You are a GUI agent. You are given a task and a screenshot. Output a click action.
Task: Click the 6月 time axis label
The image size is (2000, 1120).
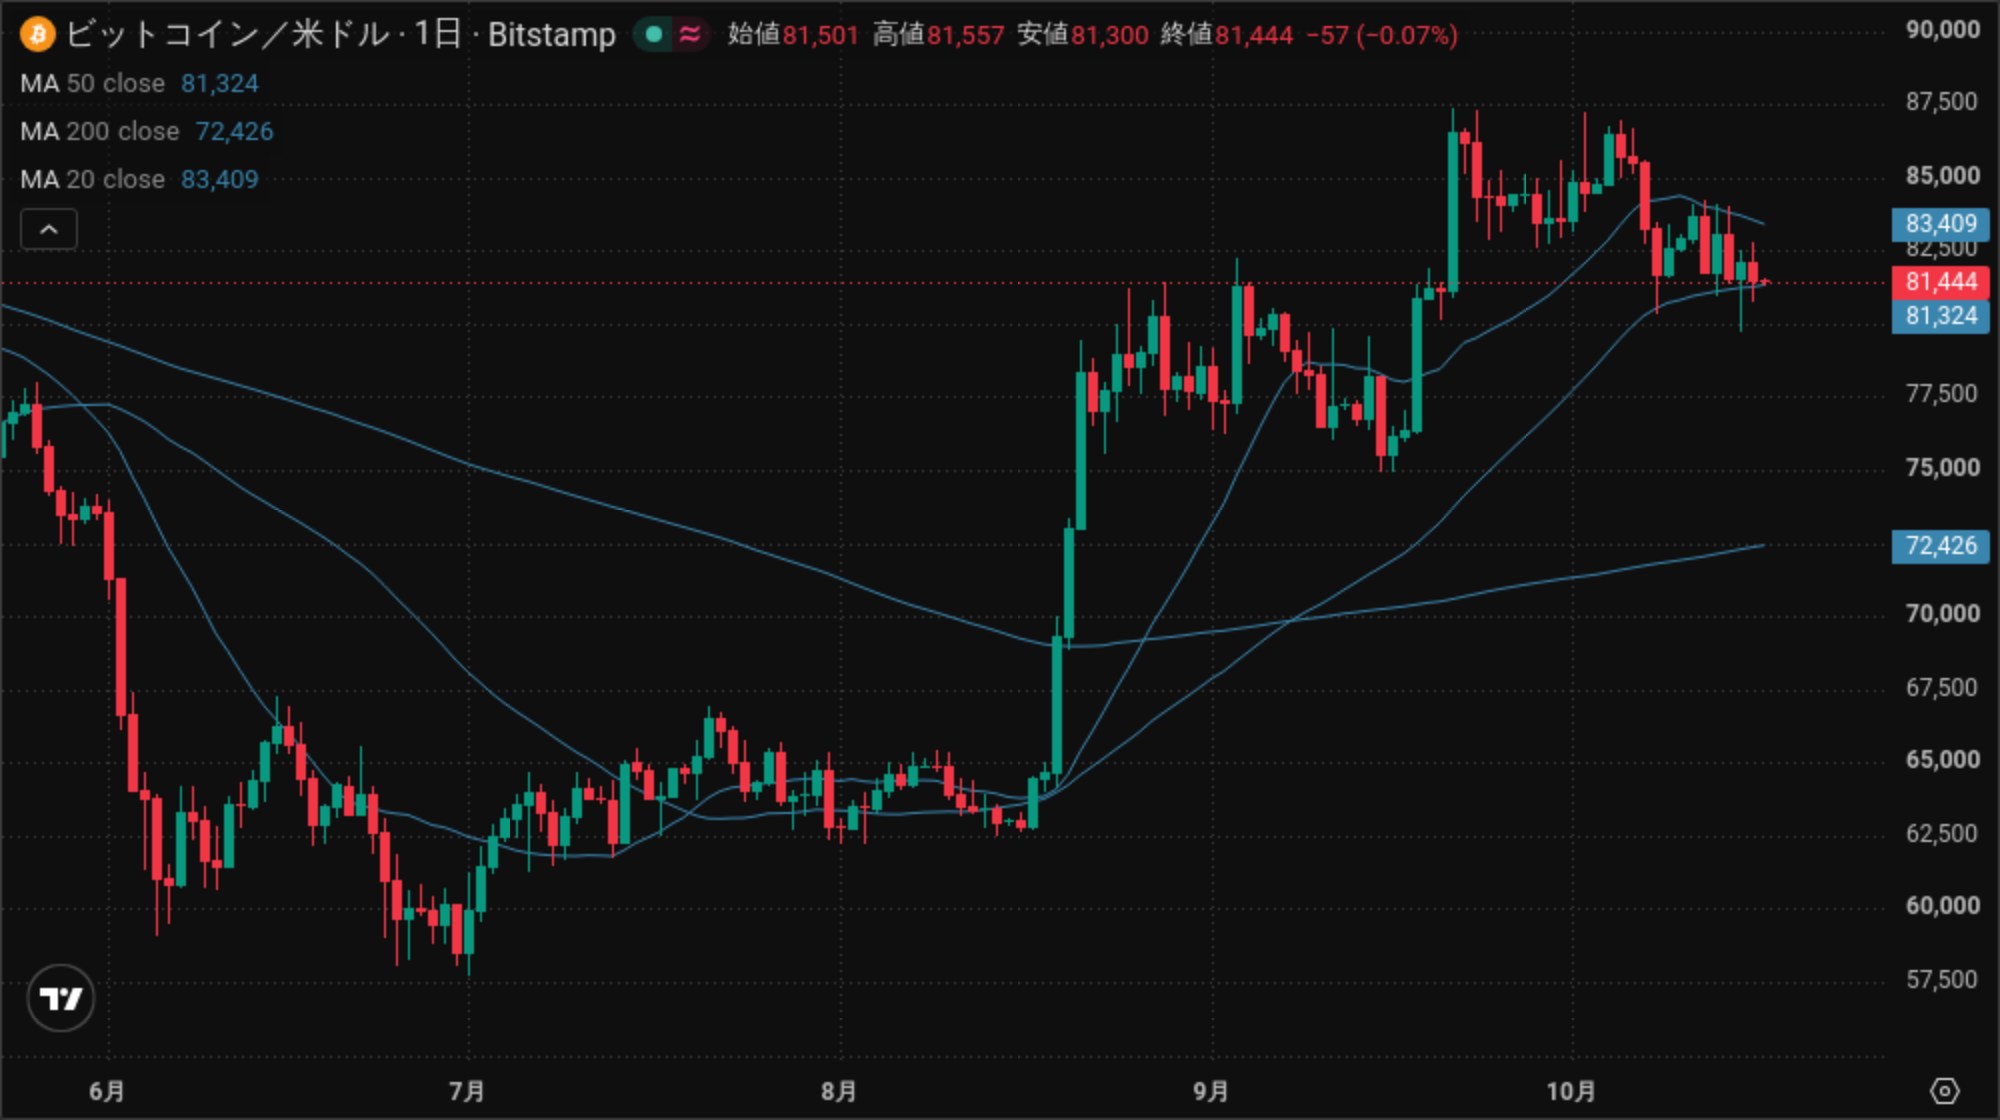click(107, 1091)
